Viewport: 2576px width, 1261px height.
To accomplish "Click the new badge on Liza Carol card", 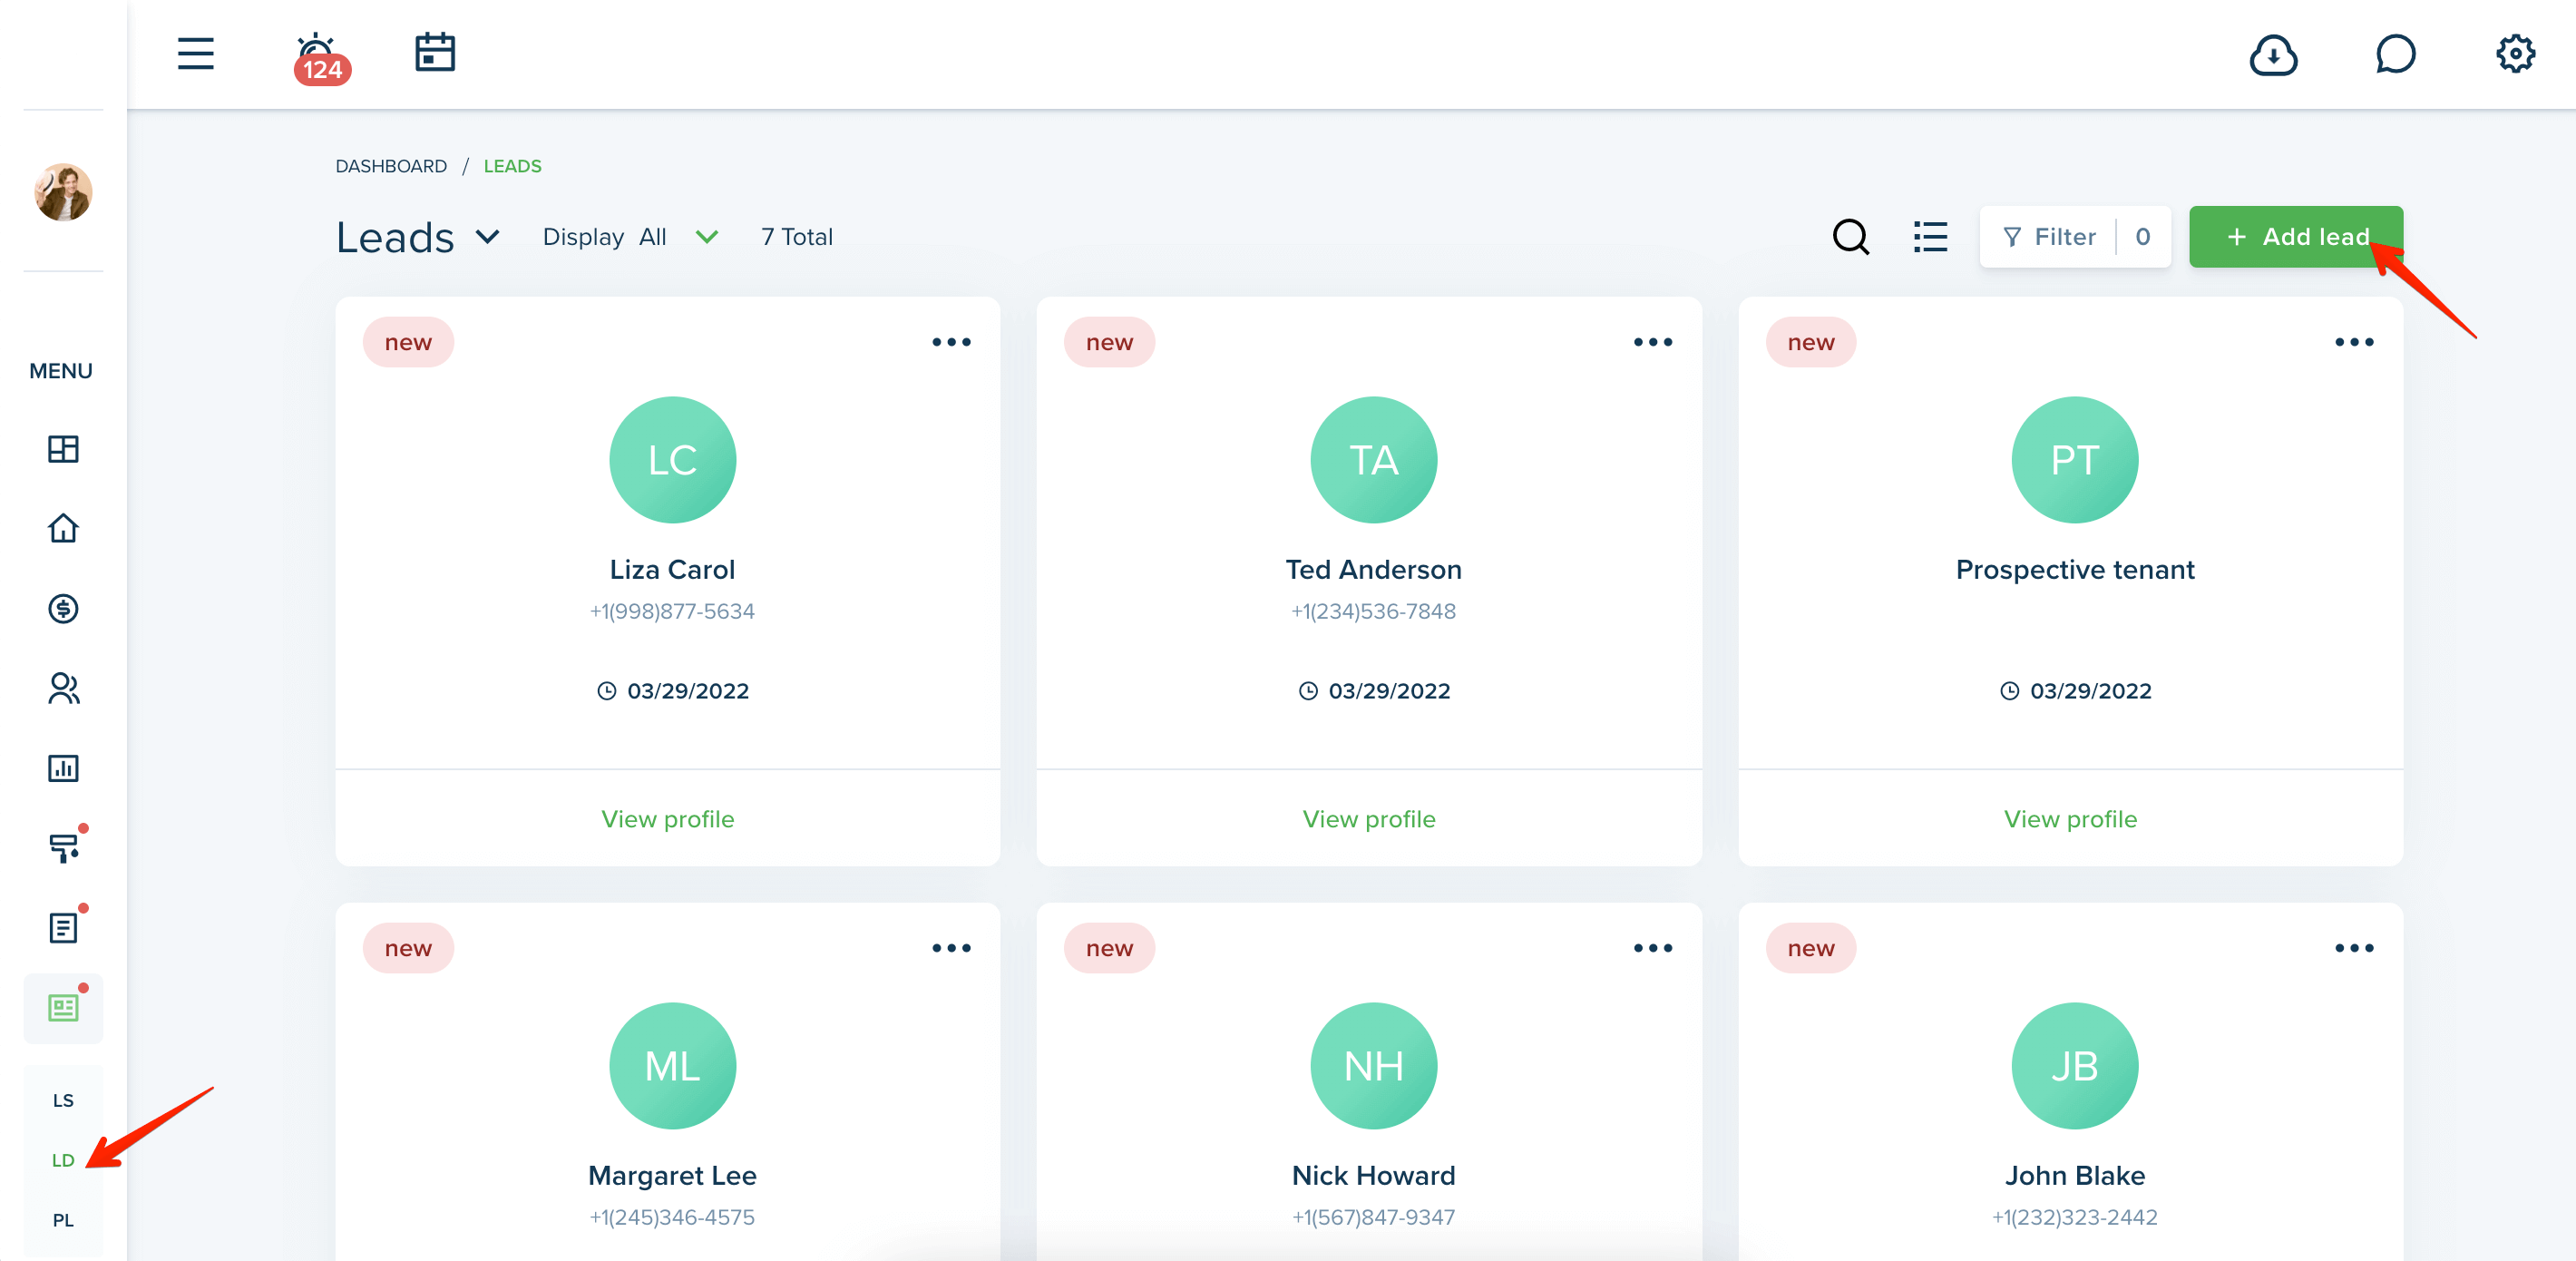I will pyautogui.click(x=408, y=342).
